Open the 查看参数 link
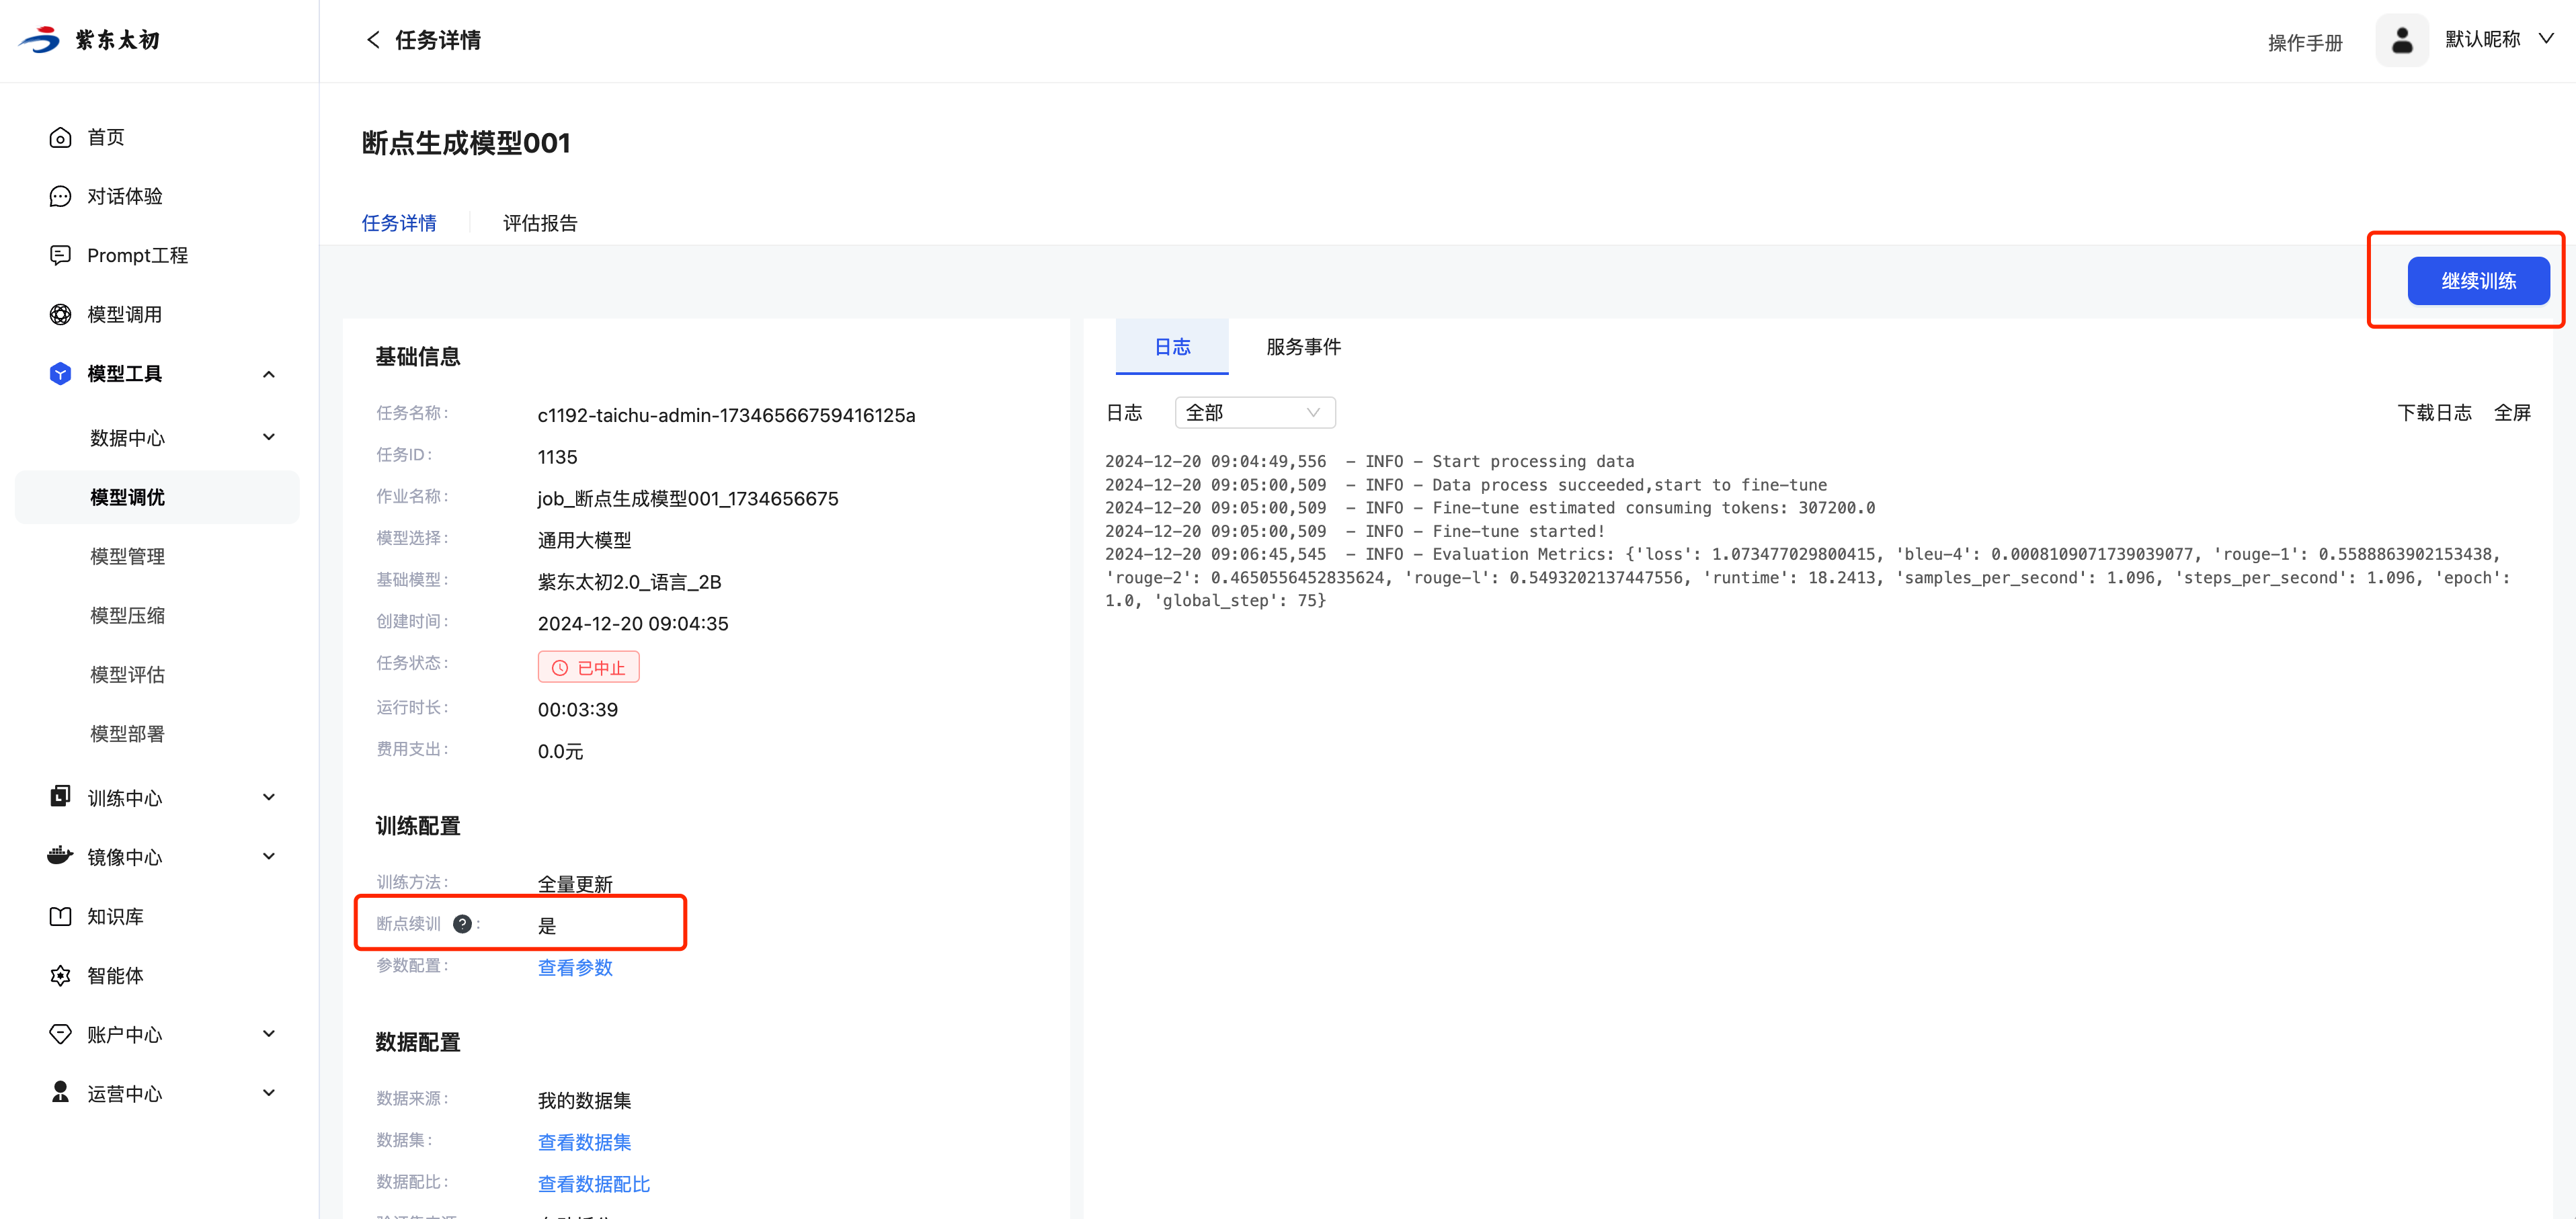The height and width of the screenshot is (1219, 2576). click(575, 967)
